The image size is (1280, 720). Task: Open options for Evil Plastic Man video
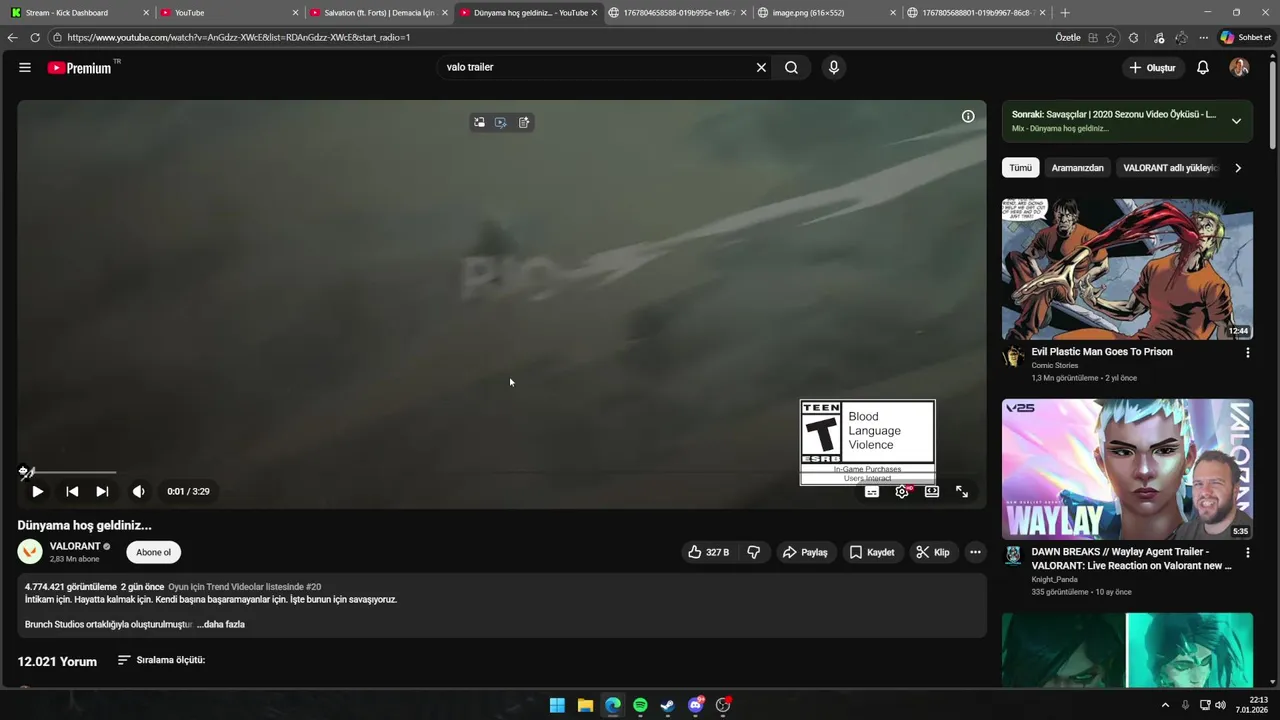point(1247,353)
